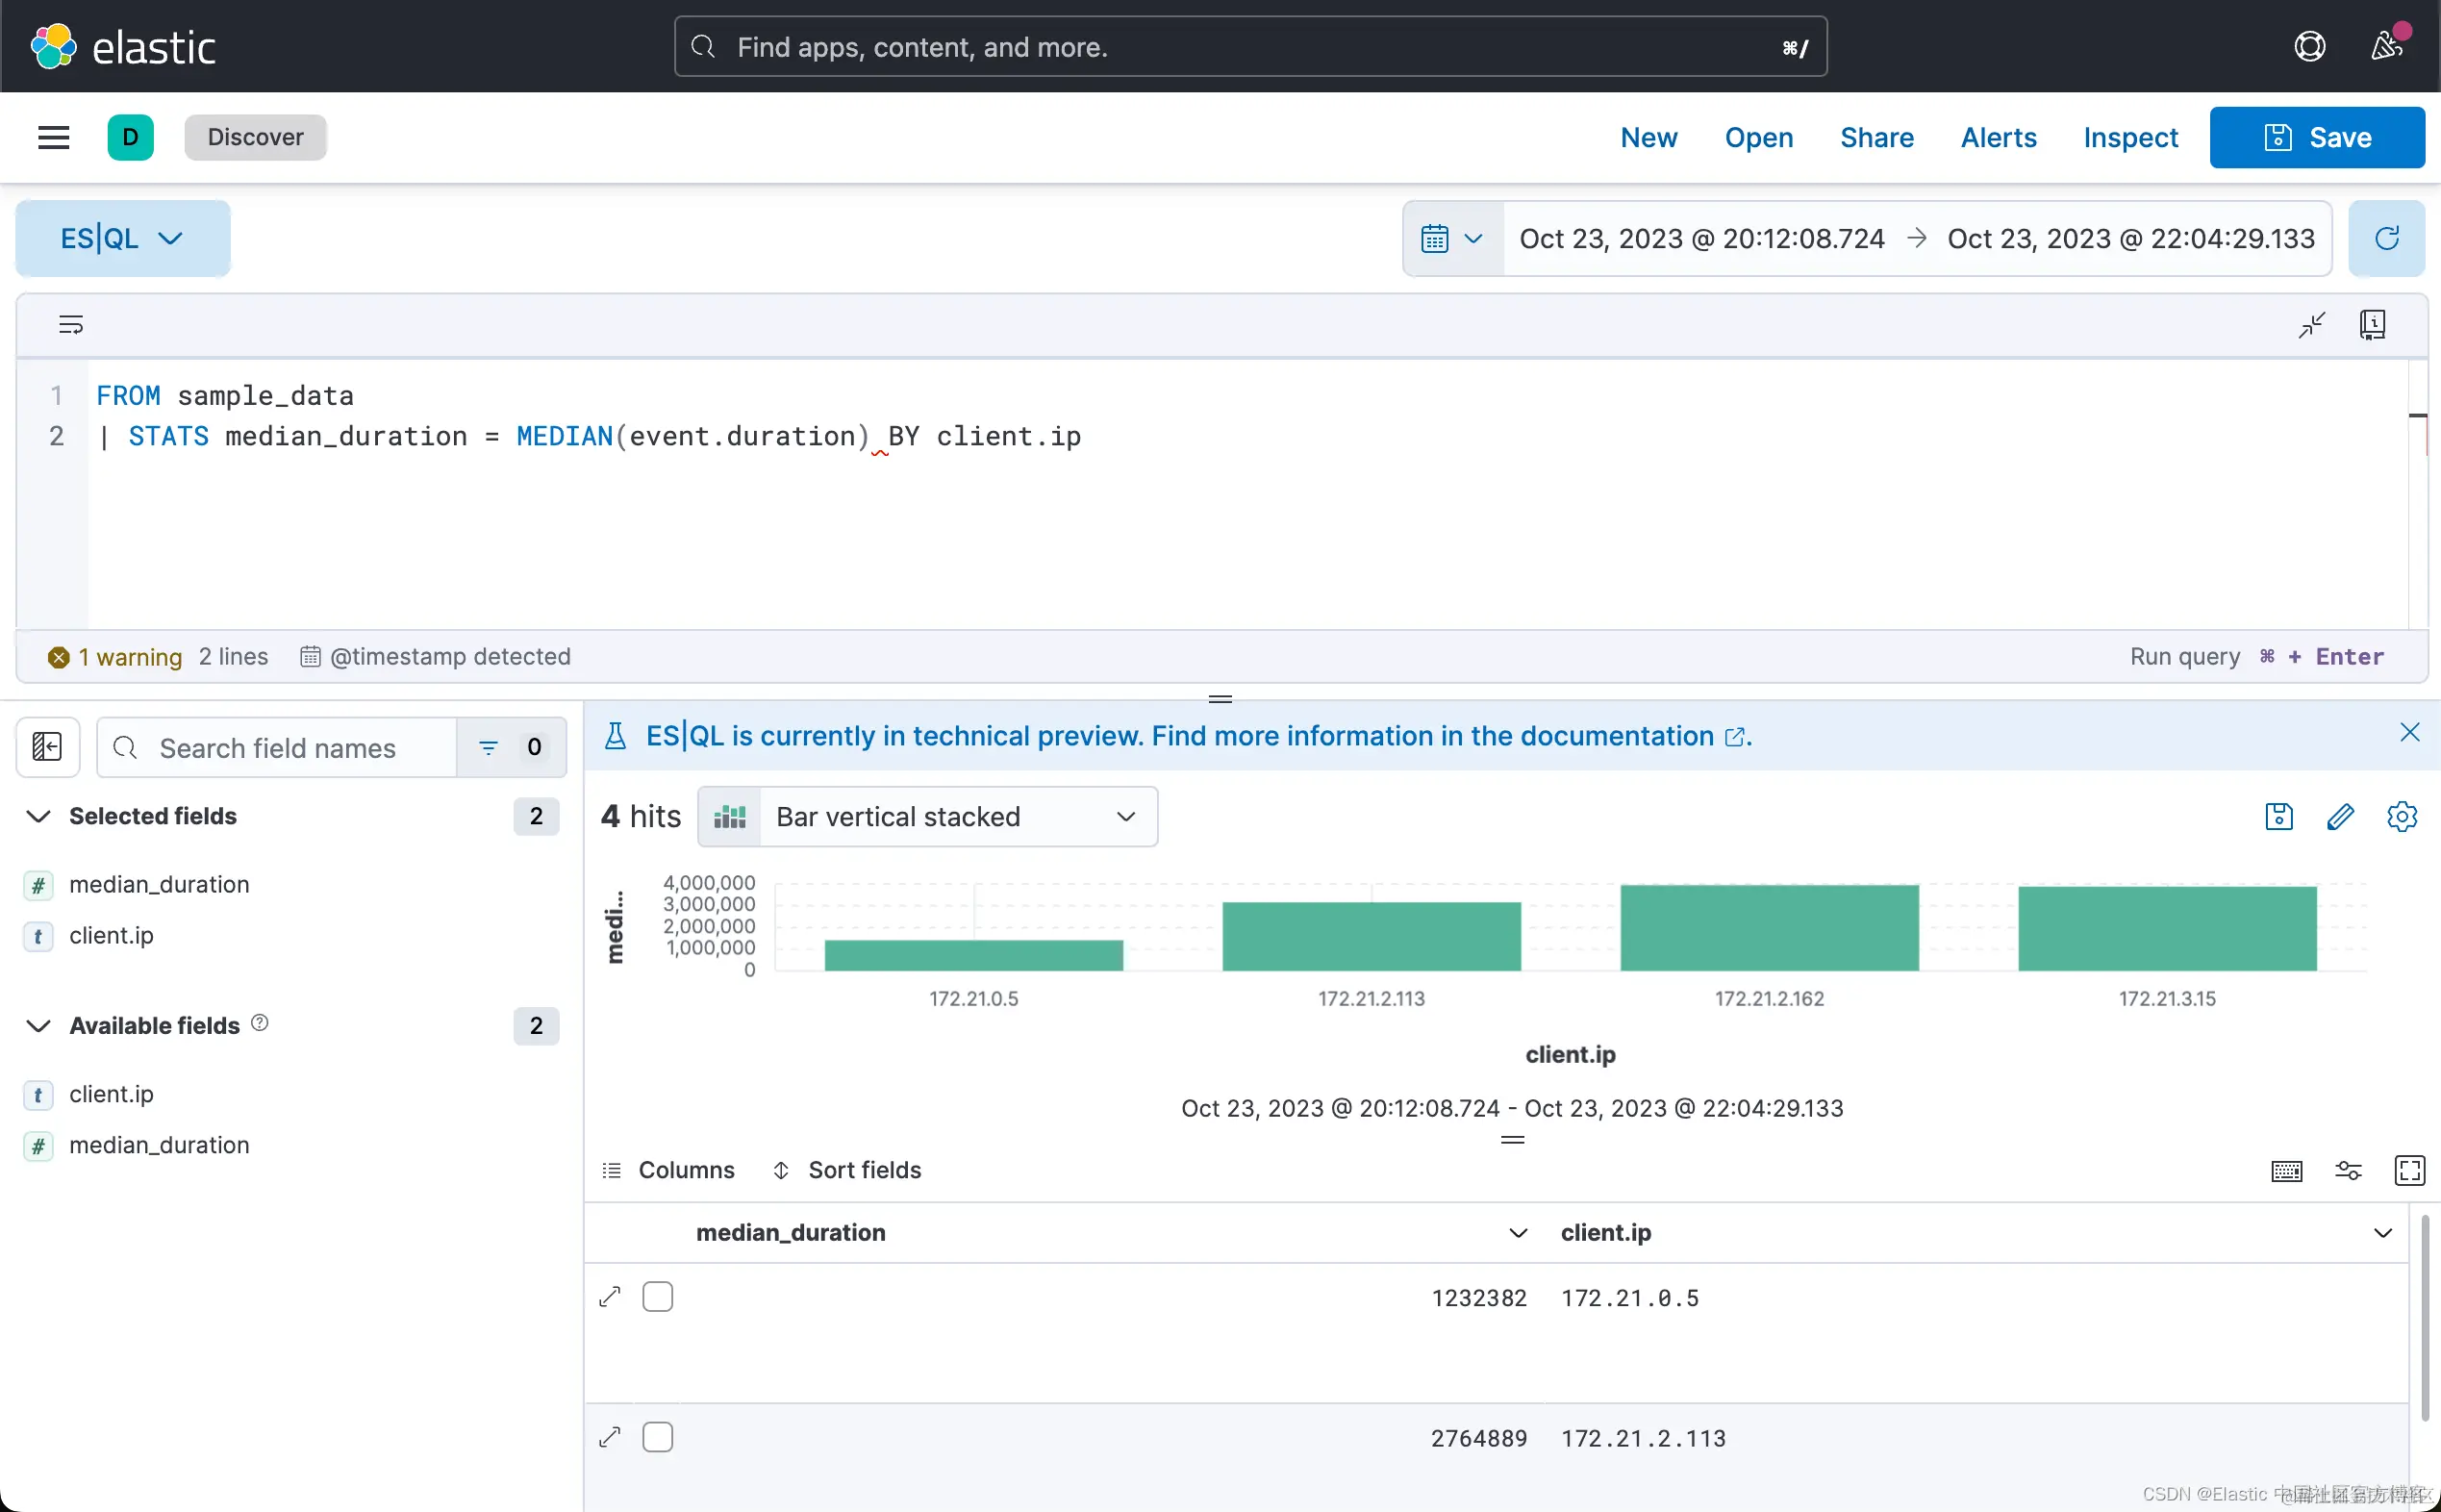Open chart settings gear icon
Viewport: 2441px width, 1512px height.
coord(2401,817)
